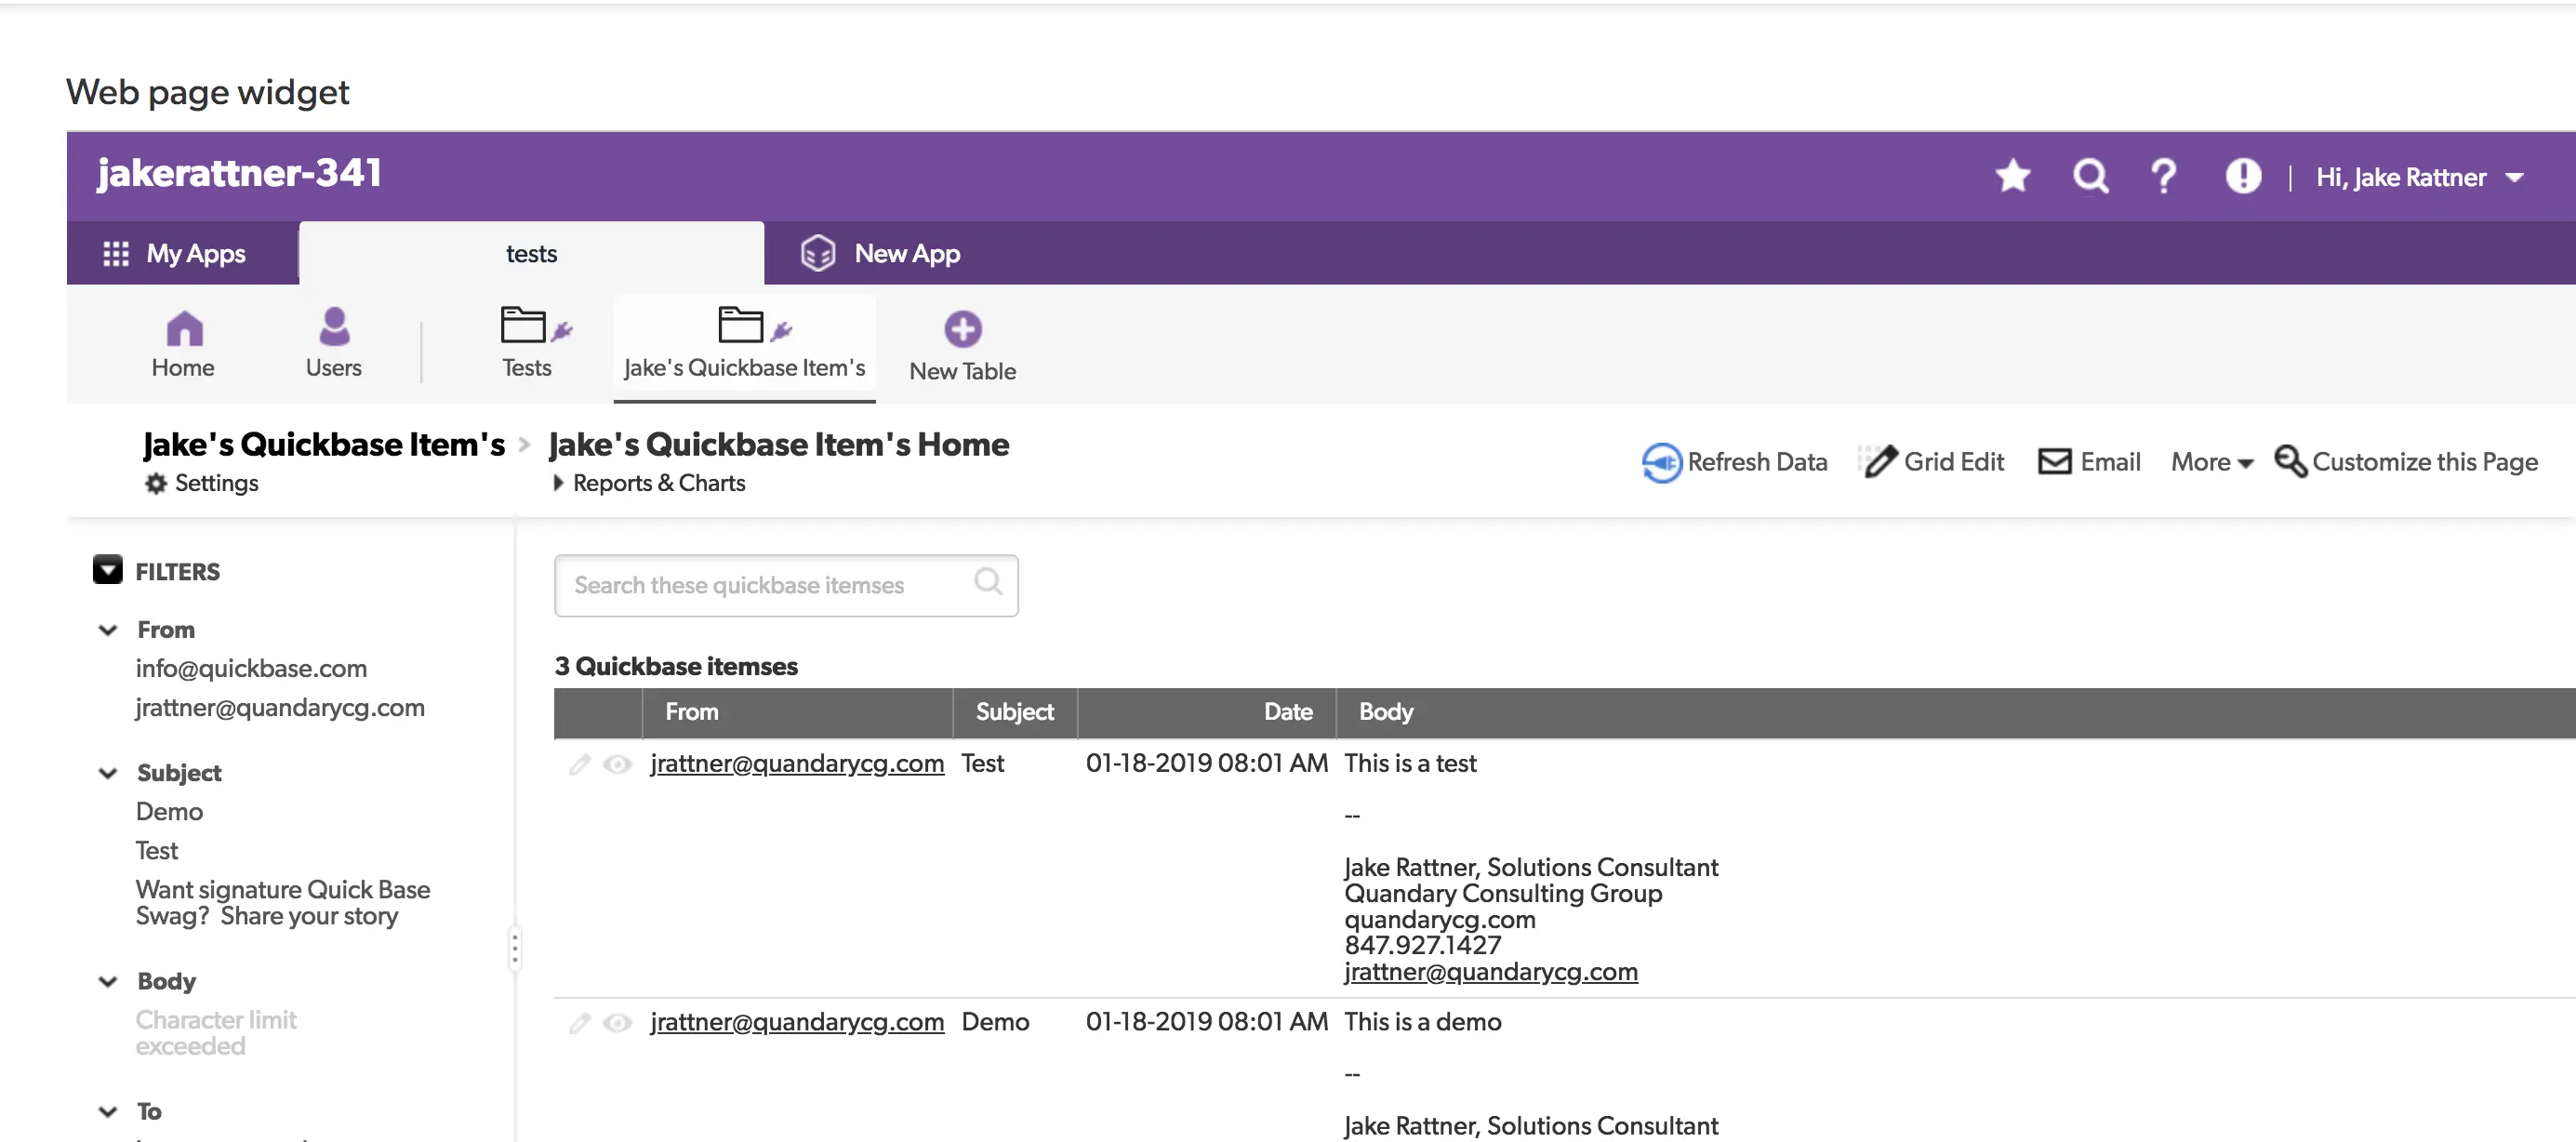The width and height of the screenshot is (2576, 1142).
Task: Click the favorites star icon
Action: click(x=2012, y=176)
